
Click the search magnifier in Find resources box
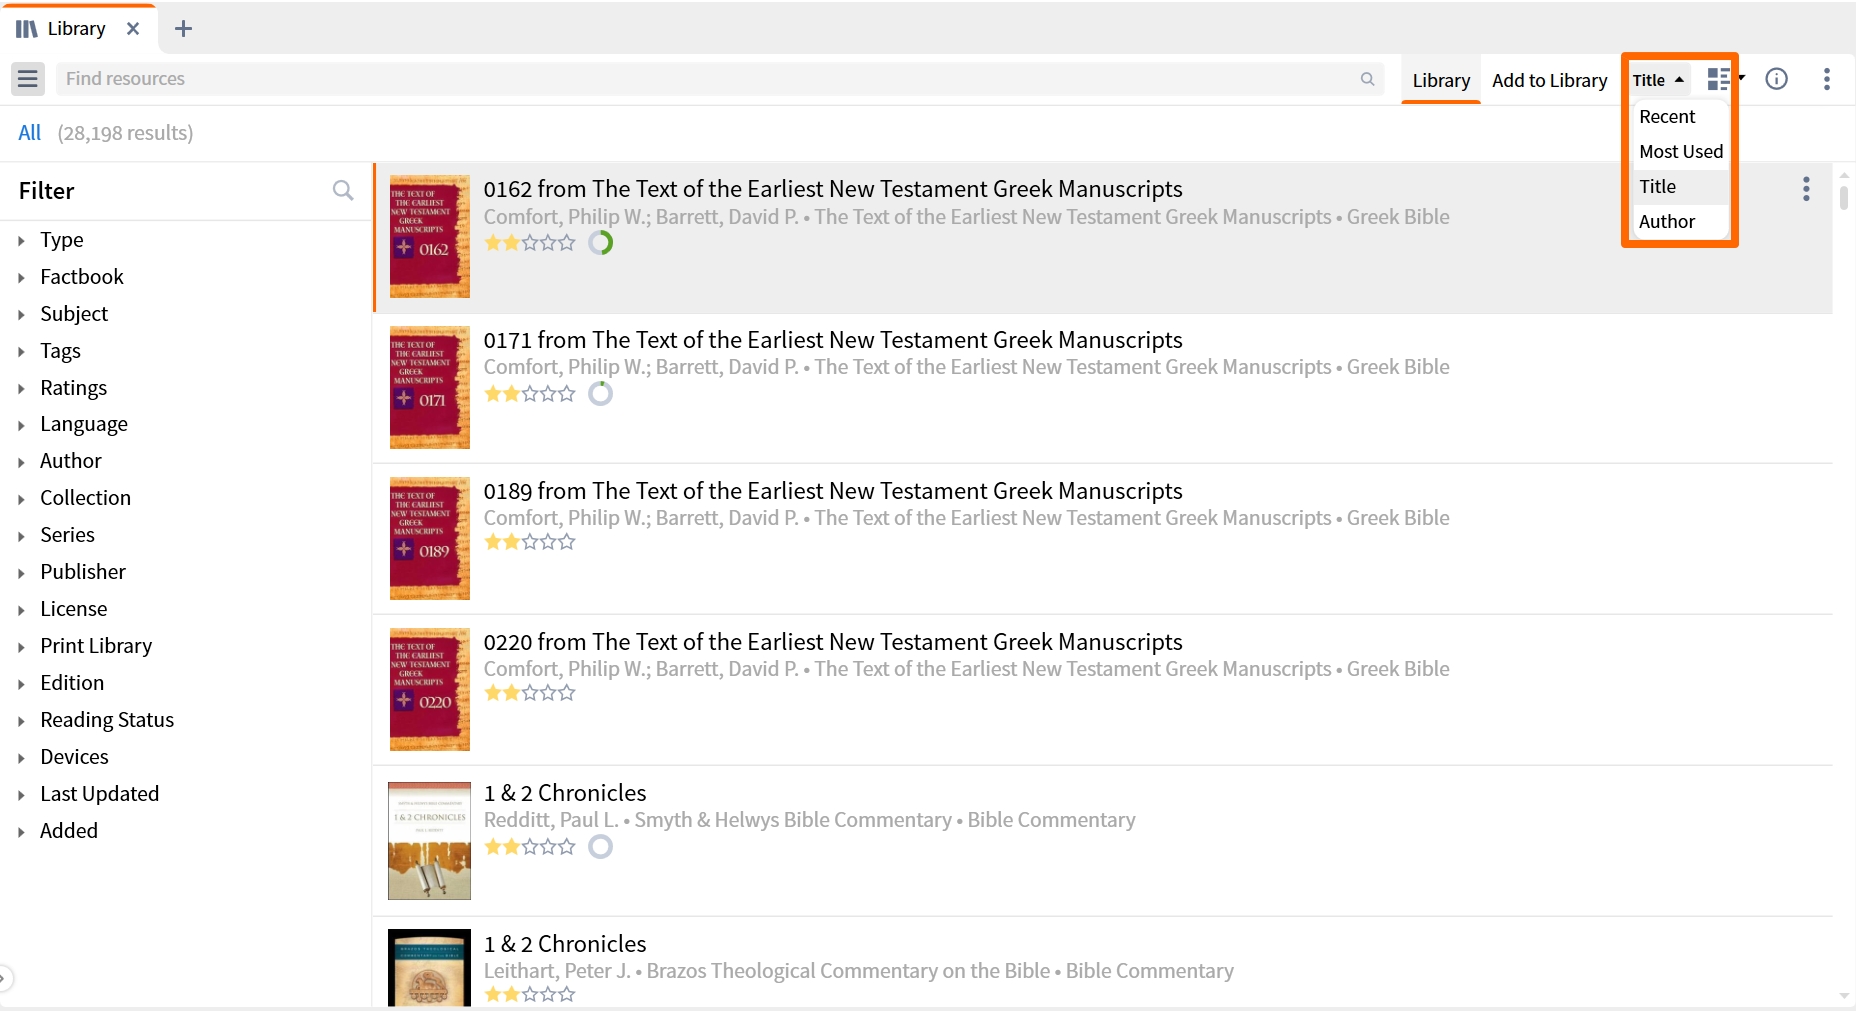tap(1367, 79)
